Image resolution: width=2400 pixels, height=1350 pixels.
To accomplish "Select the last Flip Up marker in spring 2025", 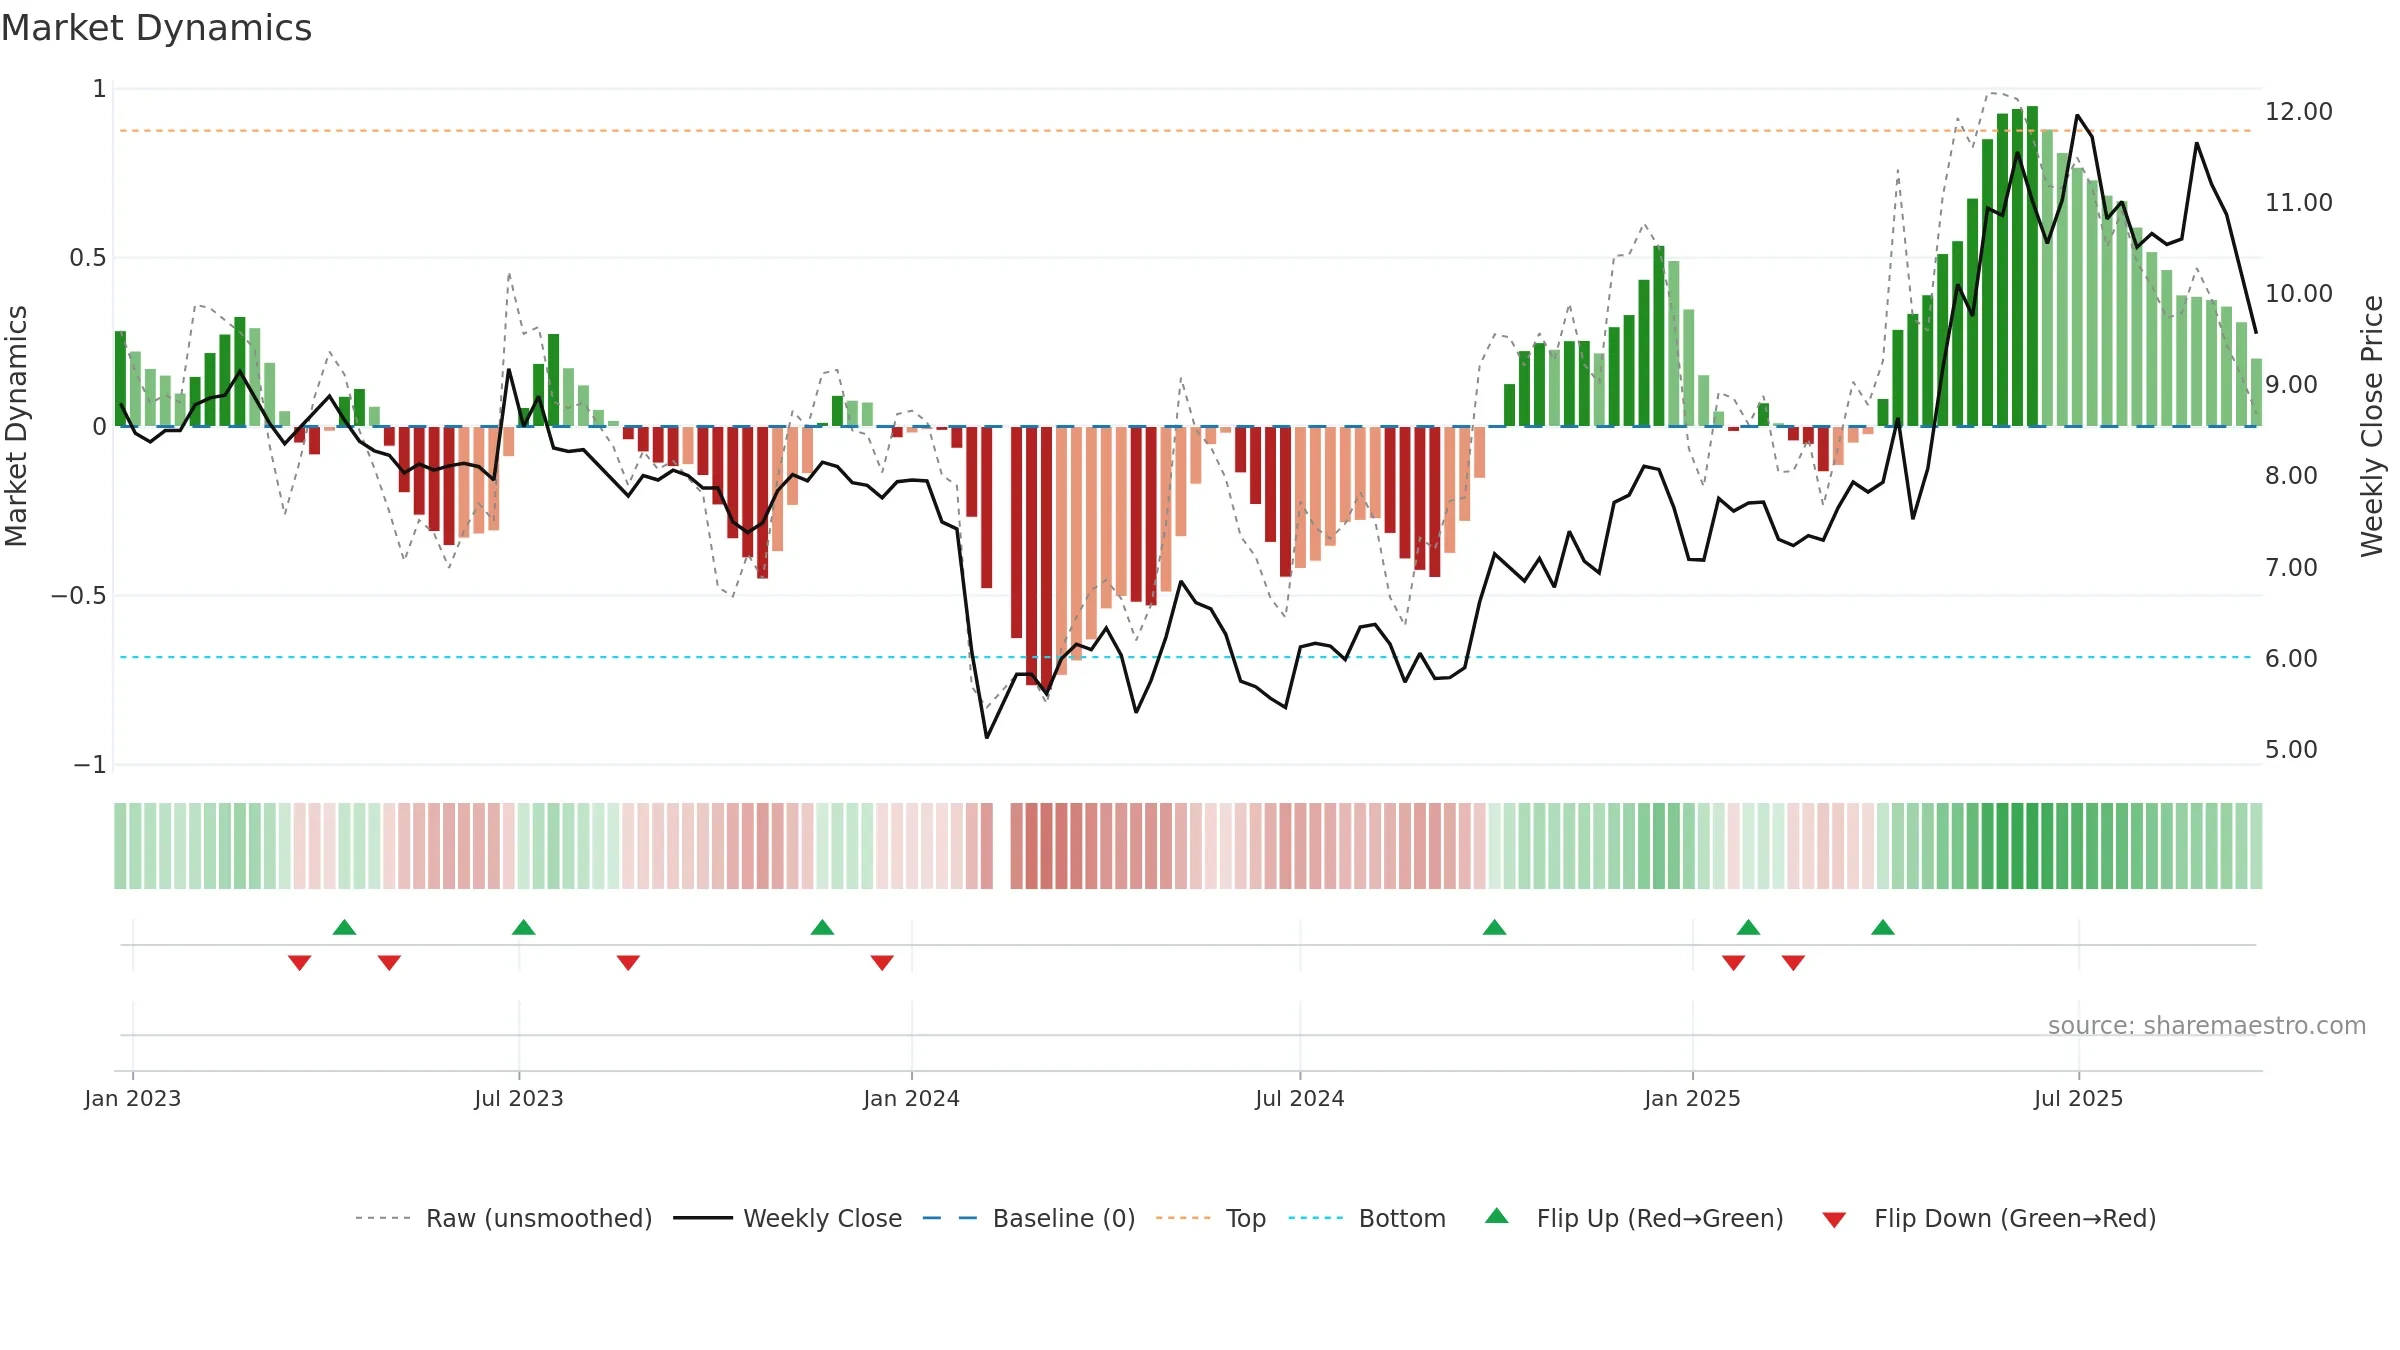I will [1883, 927].
